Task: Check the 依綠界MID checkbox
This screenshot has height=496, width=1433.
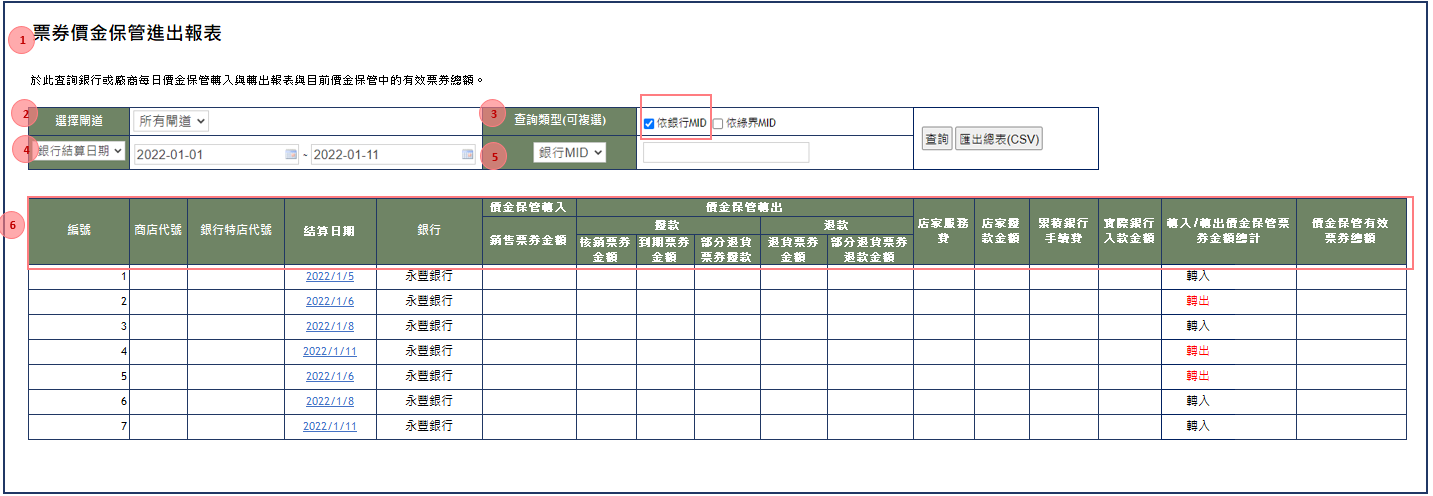Action: [x=718, y=123]
